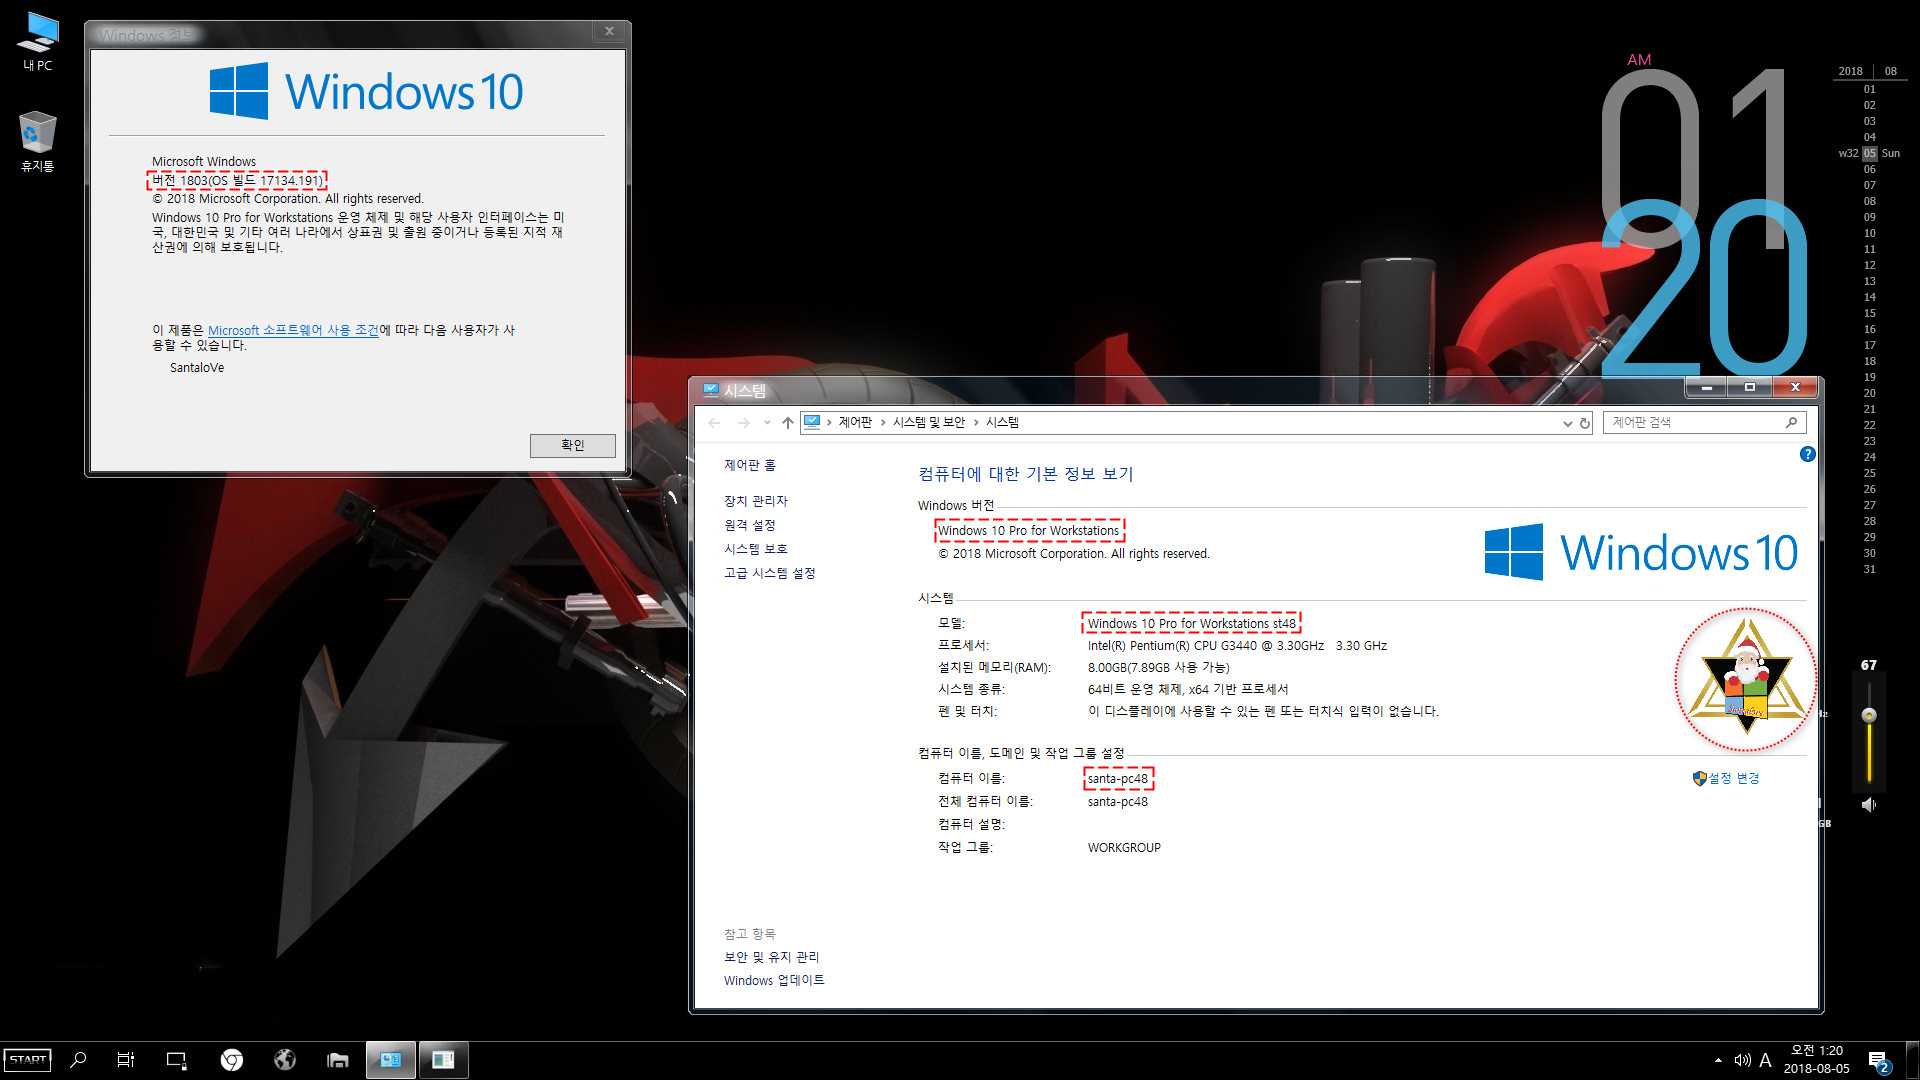
Task: Open the globe browser icon on taskbar
Action: 285,1060
